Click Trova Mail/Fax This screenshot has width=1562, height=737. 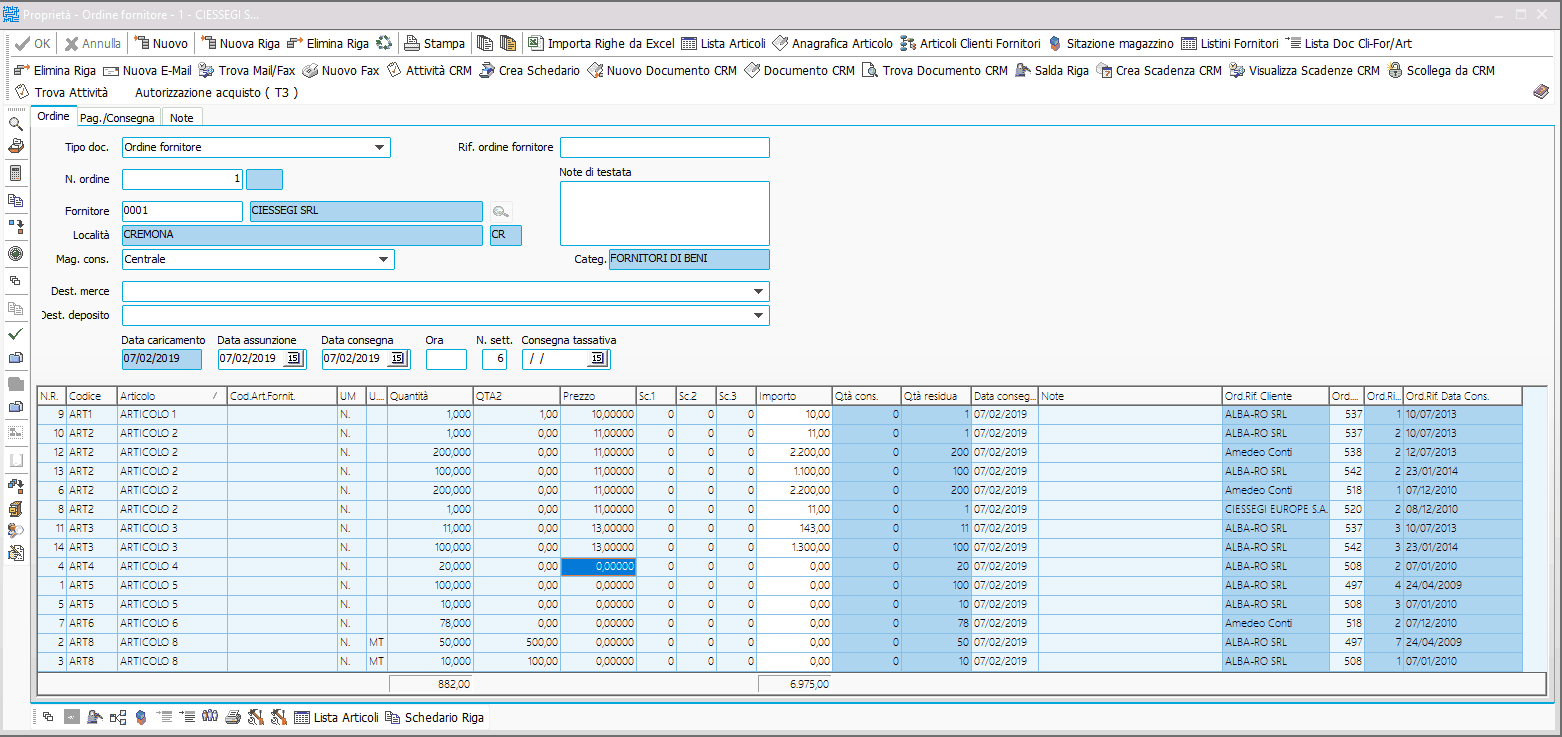[247, 71]
